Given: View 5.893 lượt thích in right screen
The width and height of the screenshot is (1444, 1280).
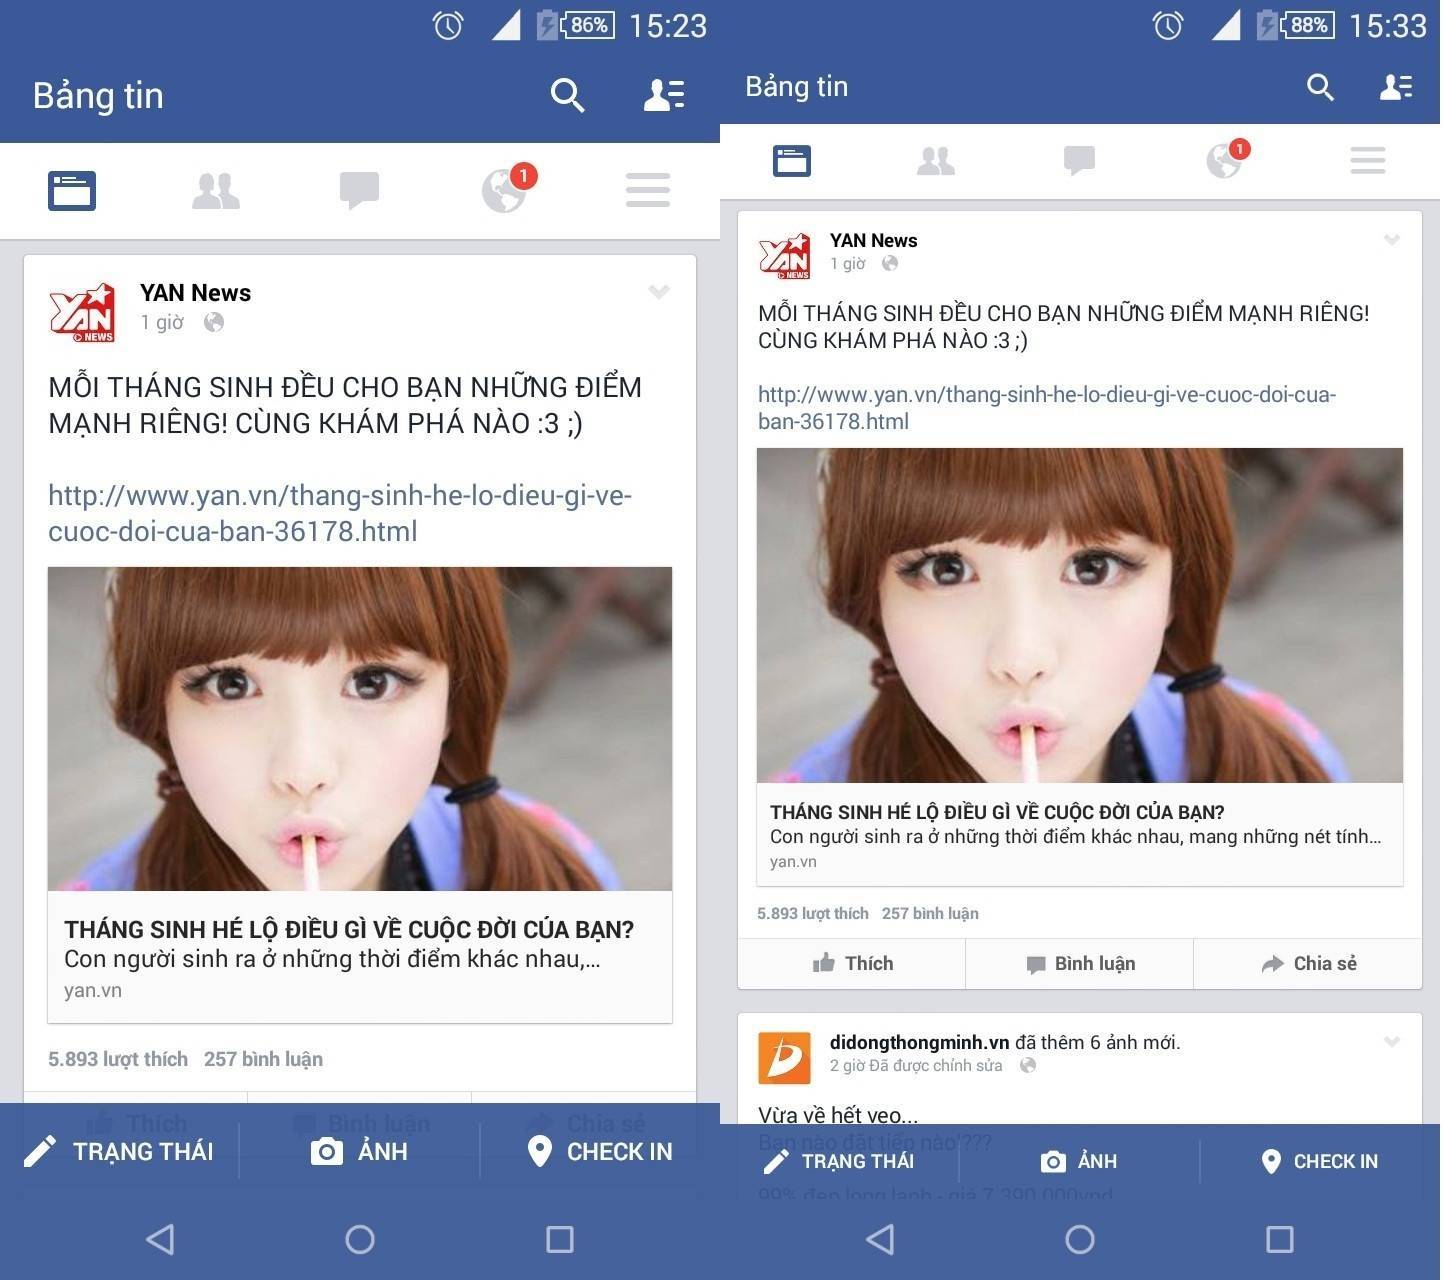Looking at the screenshot, I should click(x=813, y=913).
